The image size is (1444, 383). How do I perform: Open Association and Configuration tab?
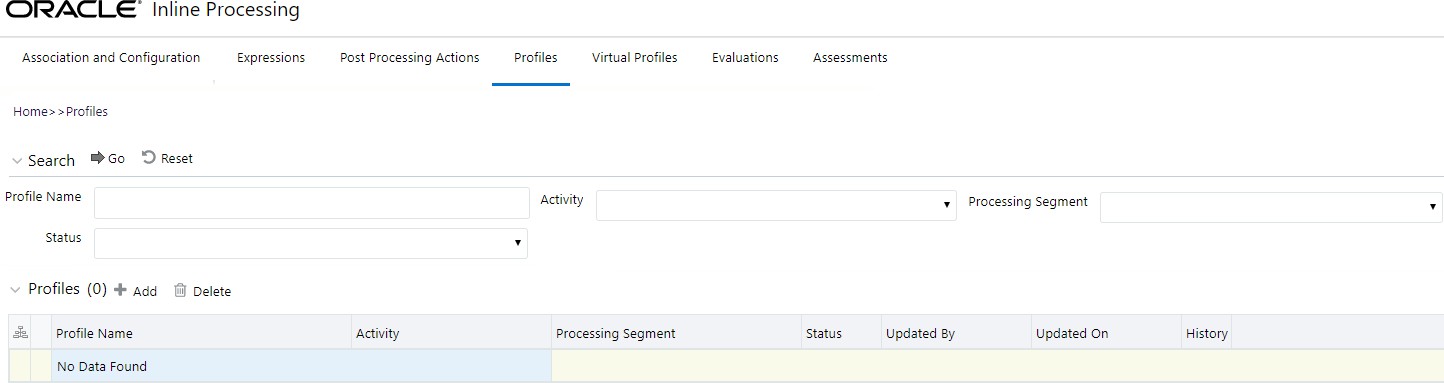pyautogui.click(x=111, y=58)
